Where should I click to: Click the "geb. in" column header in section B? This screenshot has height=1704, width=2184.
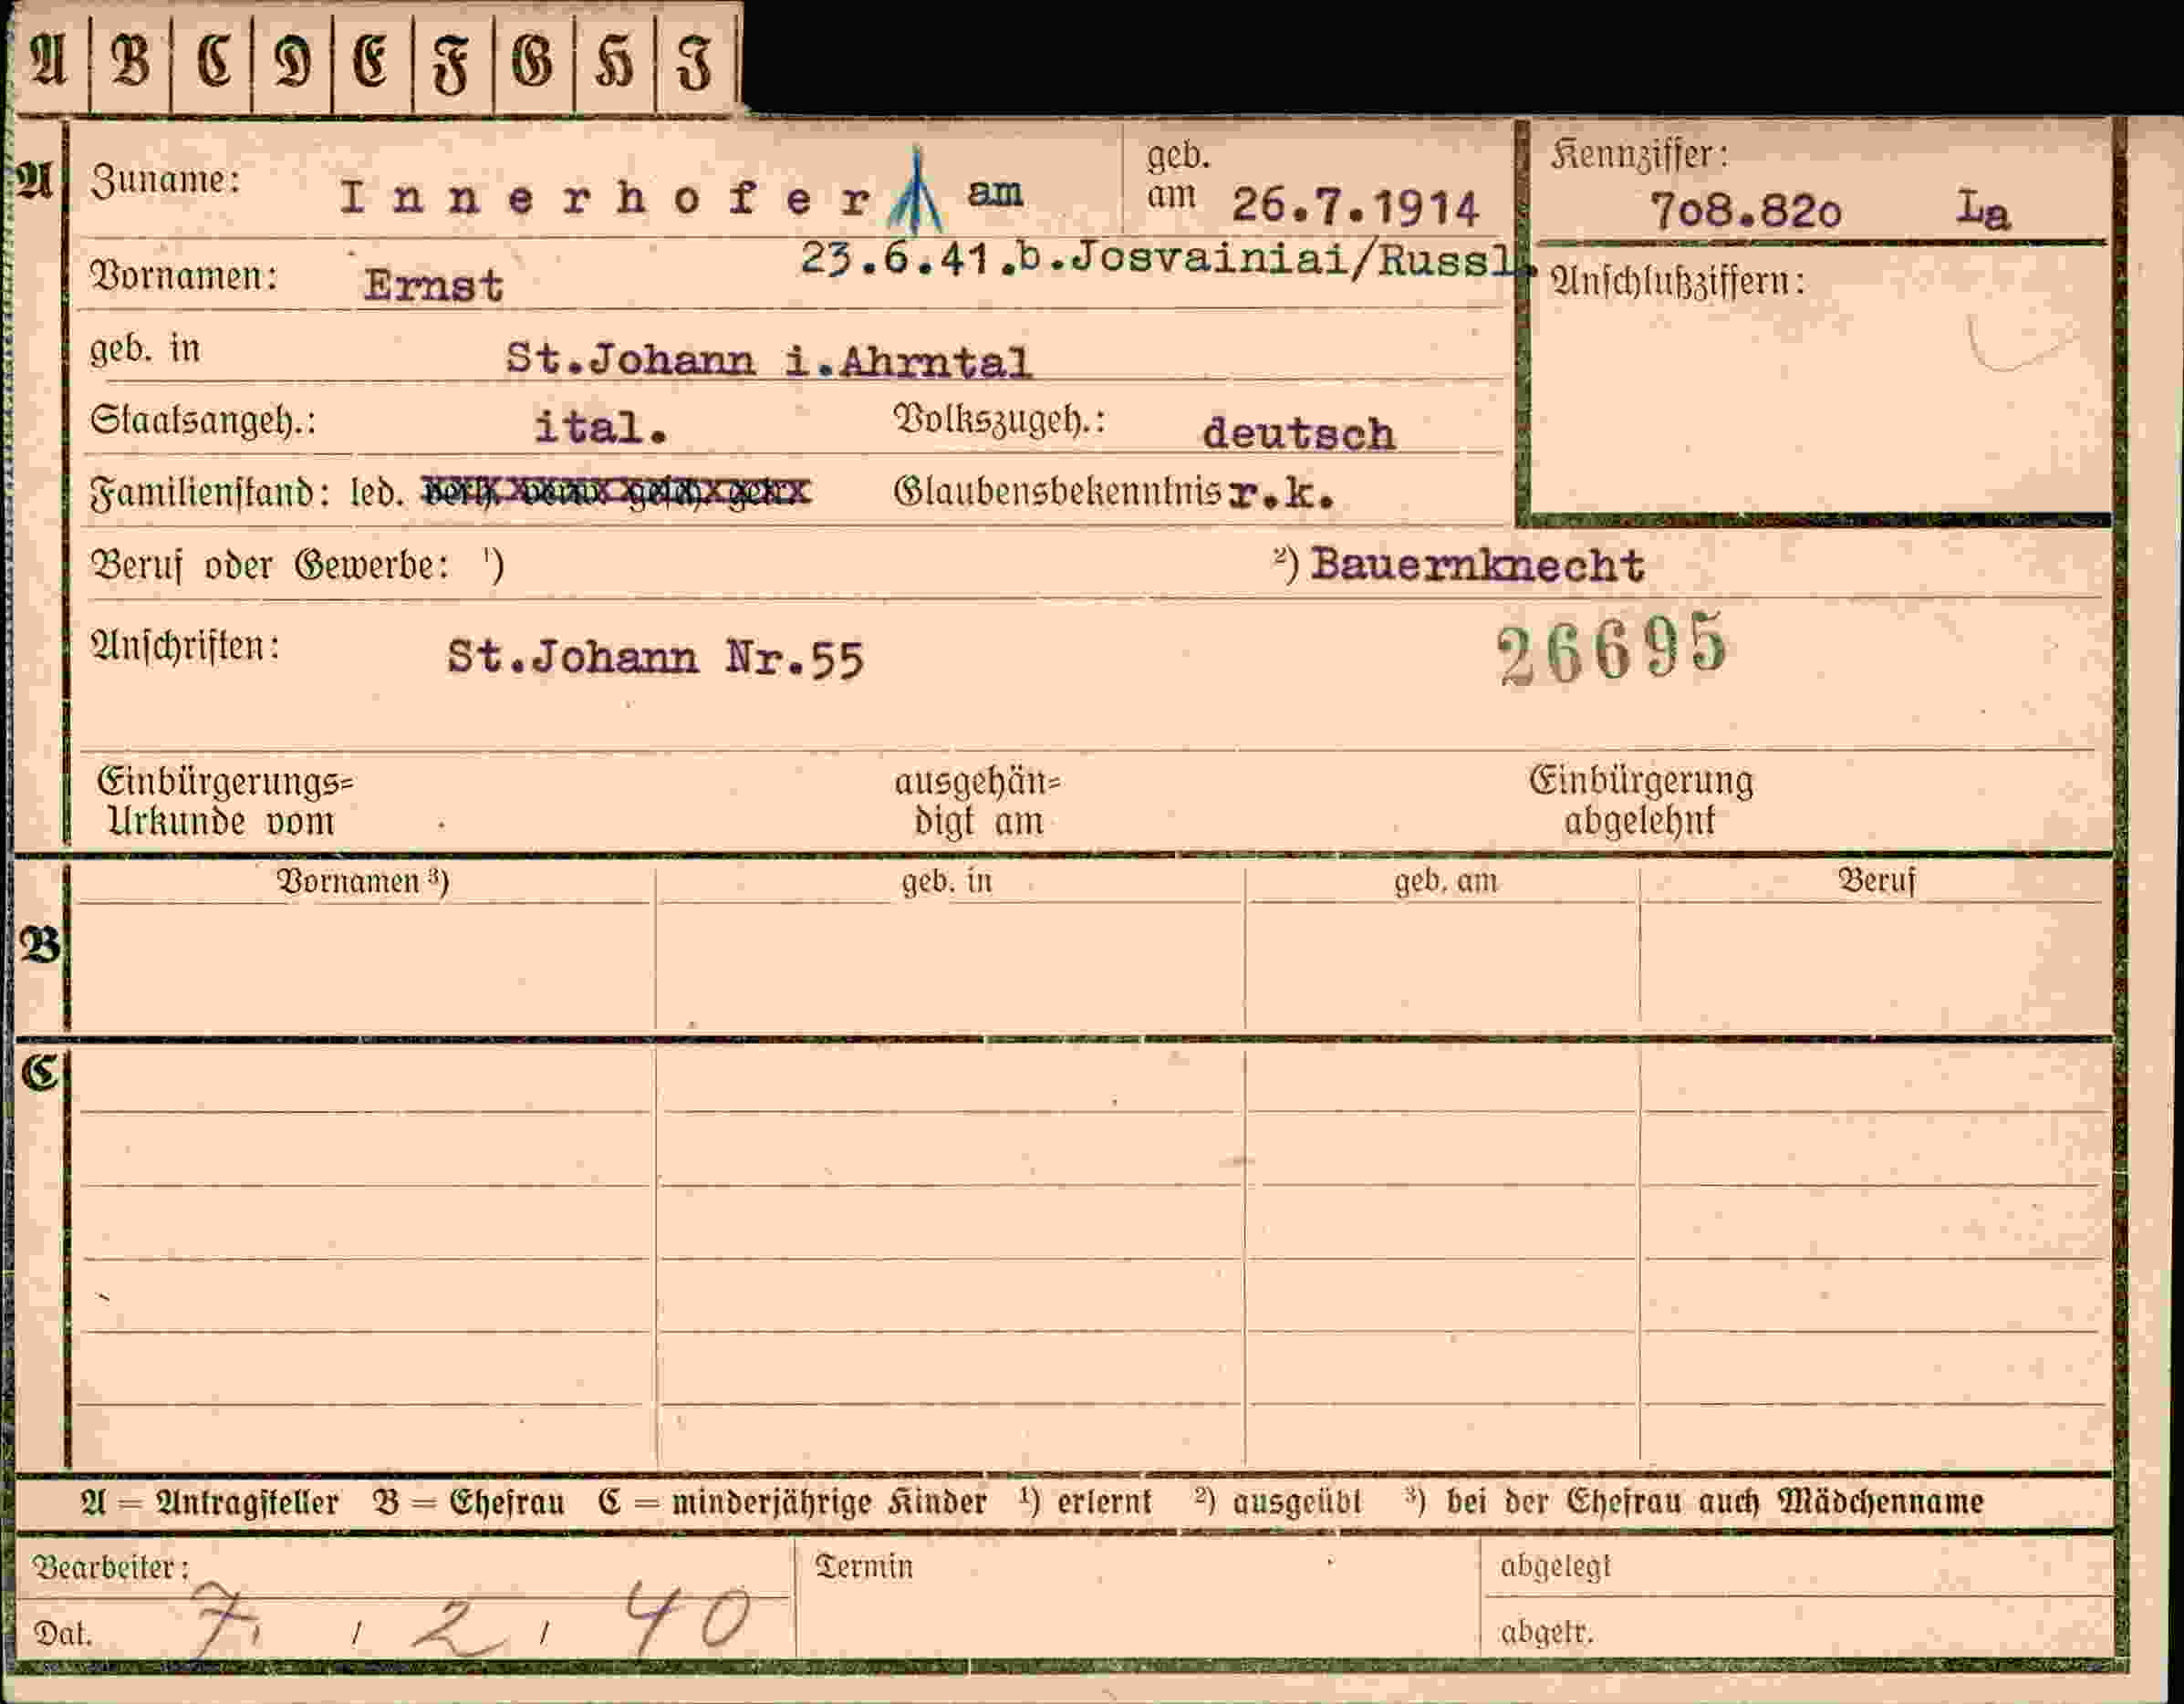coord(946,882)
